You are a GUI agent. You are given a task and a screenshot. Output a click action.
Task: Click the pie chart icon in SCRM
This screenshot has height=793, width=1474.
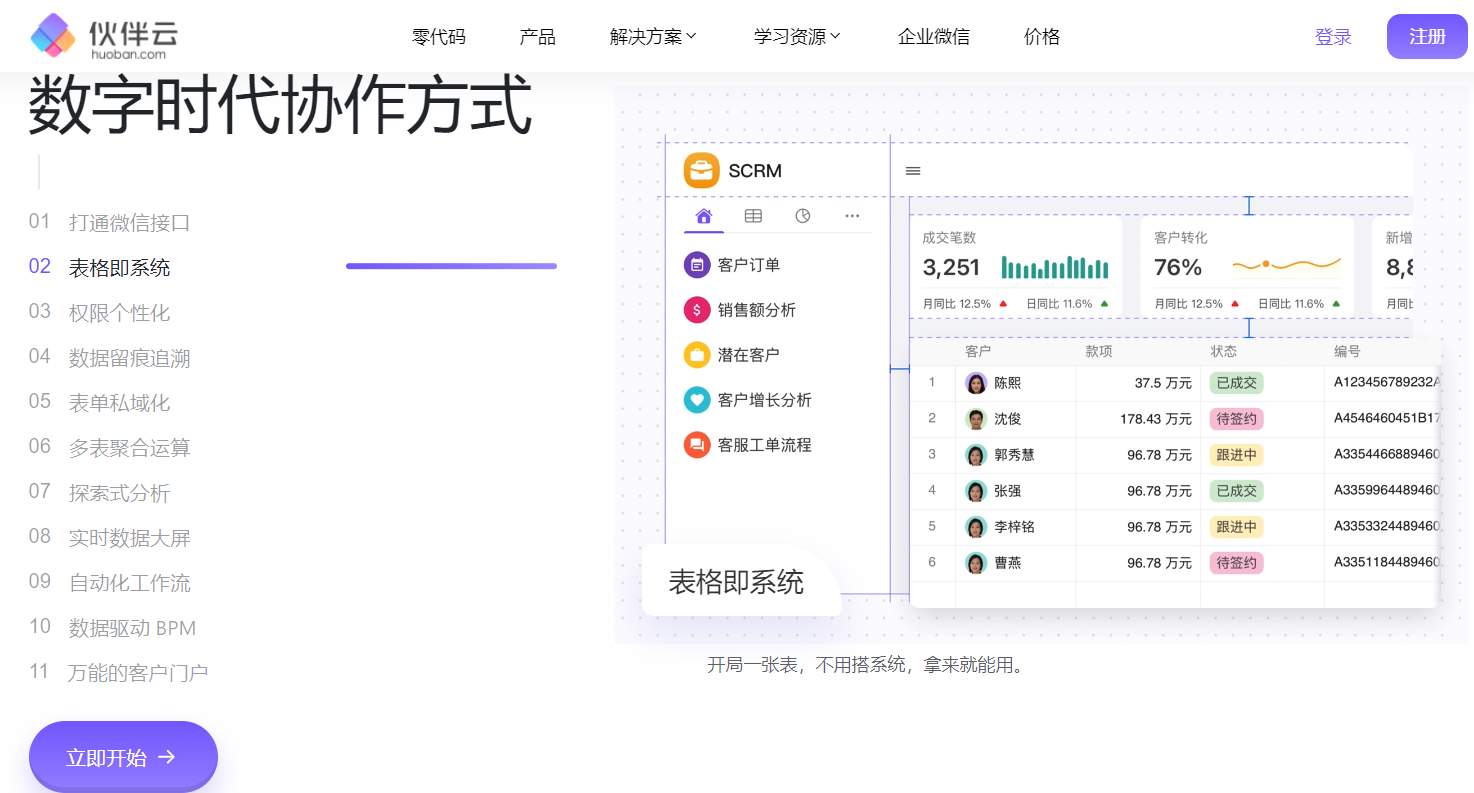802,216
